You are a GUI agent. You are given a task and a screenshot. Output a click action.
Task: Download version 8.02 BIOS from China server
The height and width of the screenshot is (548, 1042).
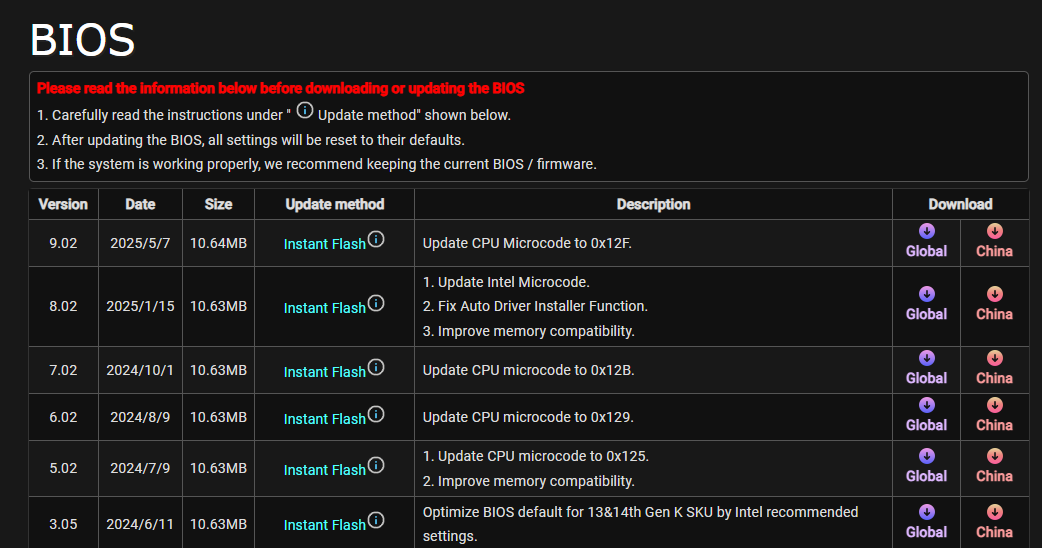pyautogui.click(x=994, y=305)
